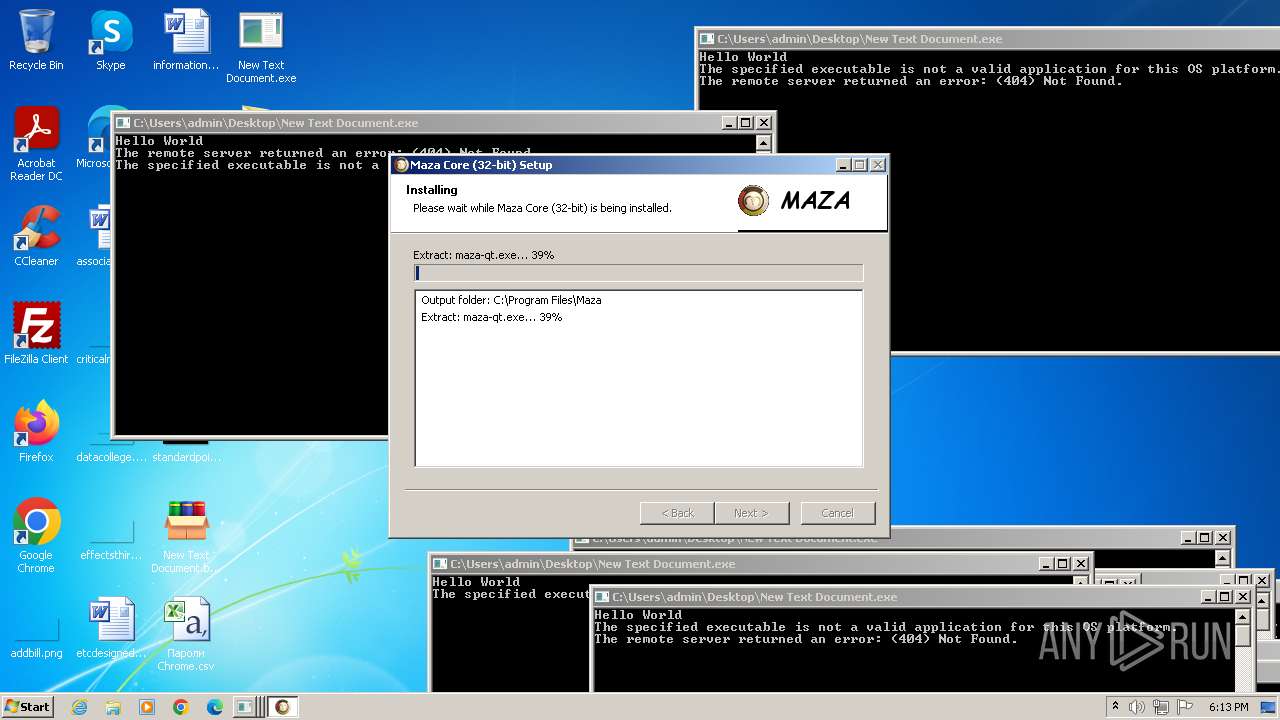Open the Acrobat Reader DC shortcut

(x=36, y=145)
